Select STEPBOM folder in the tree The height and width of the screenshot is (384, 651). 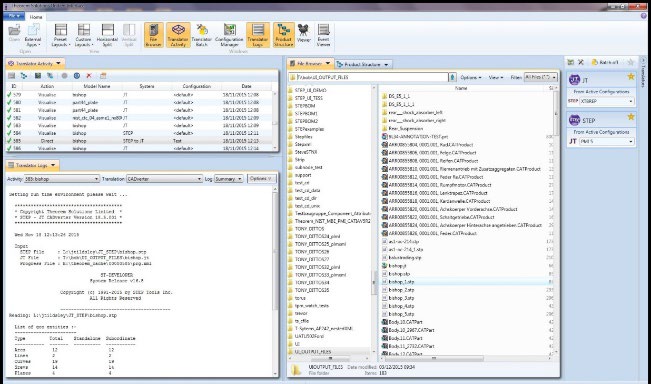tap(306, 106)
